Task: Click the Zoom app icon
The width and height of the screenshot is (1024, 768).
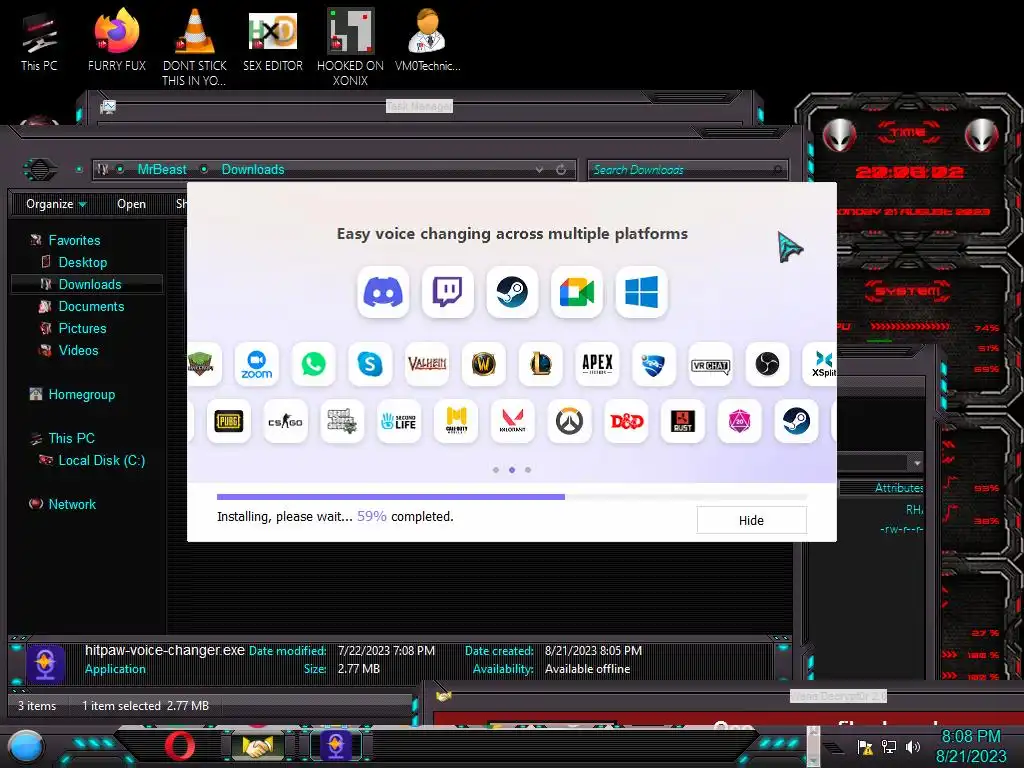Action: pyautogui.click(x=257, y=364)
